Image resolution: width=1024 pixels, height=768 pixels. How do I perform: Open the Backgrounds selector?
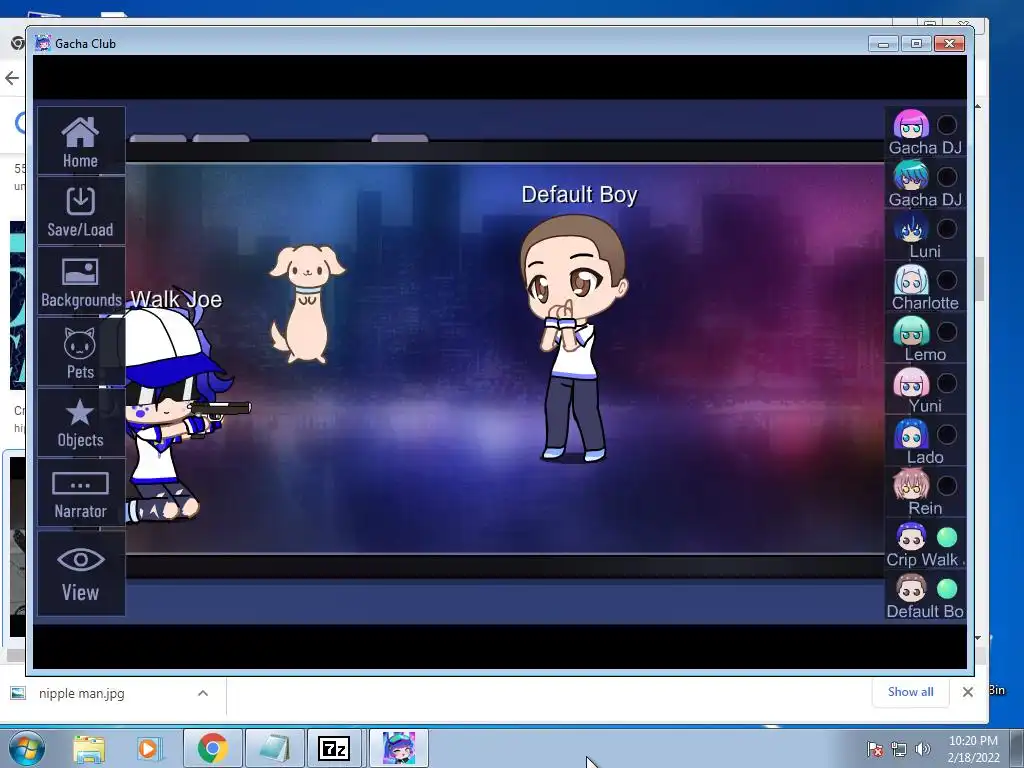(x=80, y=281)
